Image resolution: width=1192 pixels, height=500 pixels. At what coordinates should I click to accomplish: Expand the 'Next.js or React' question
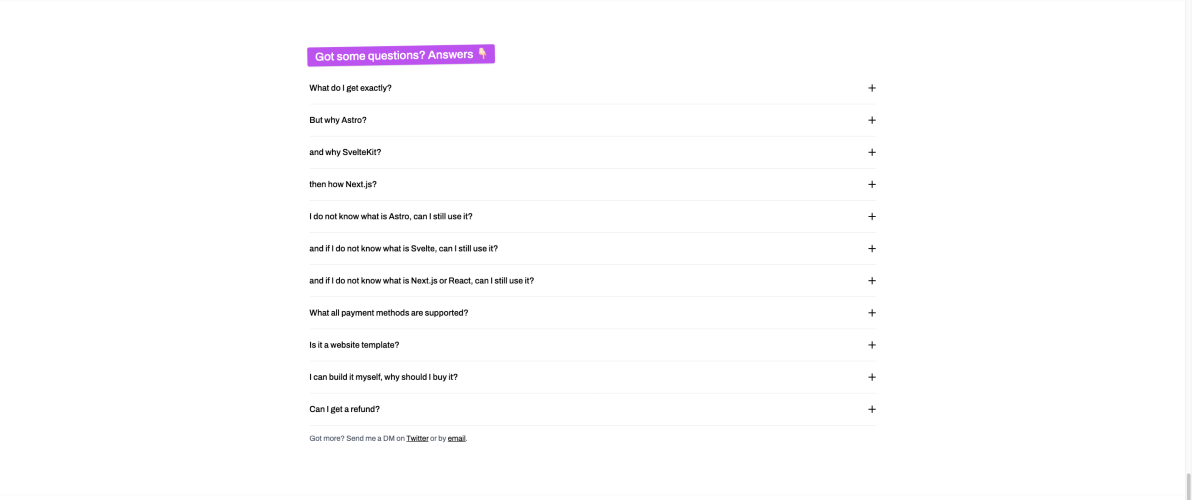tap(421, 281)
